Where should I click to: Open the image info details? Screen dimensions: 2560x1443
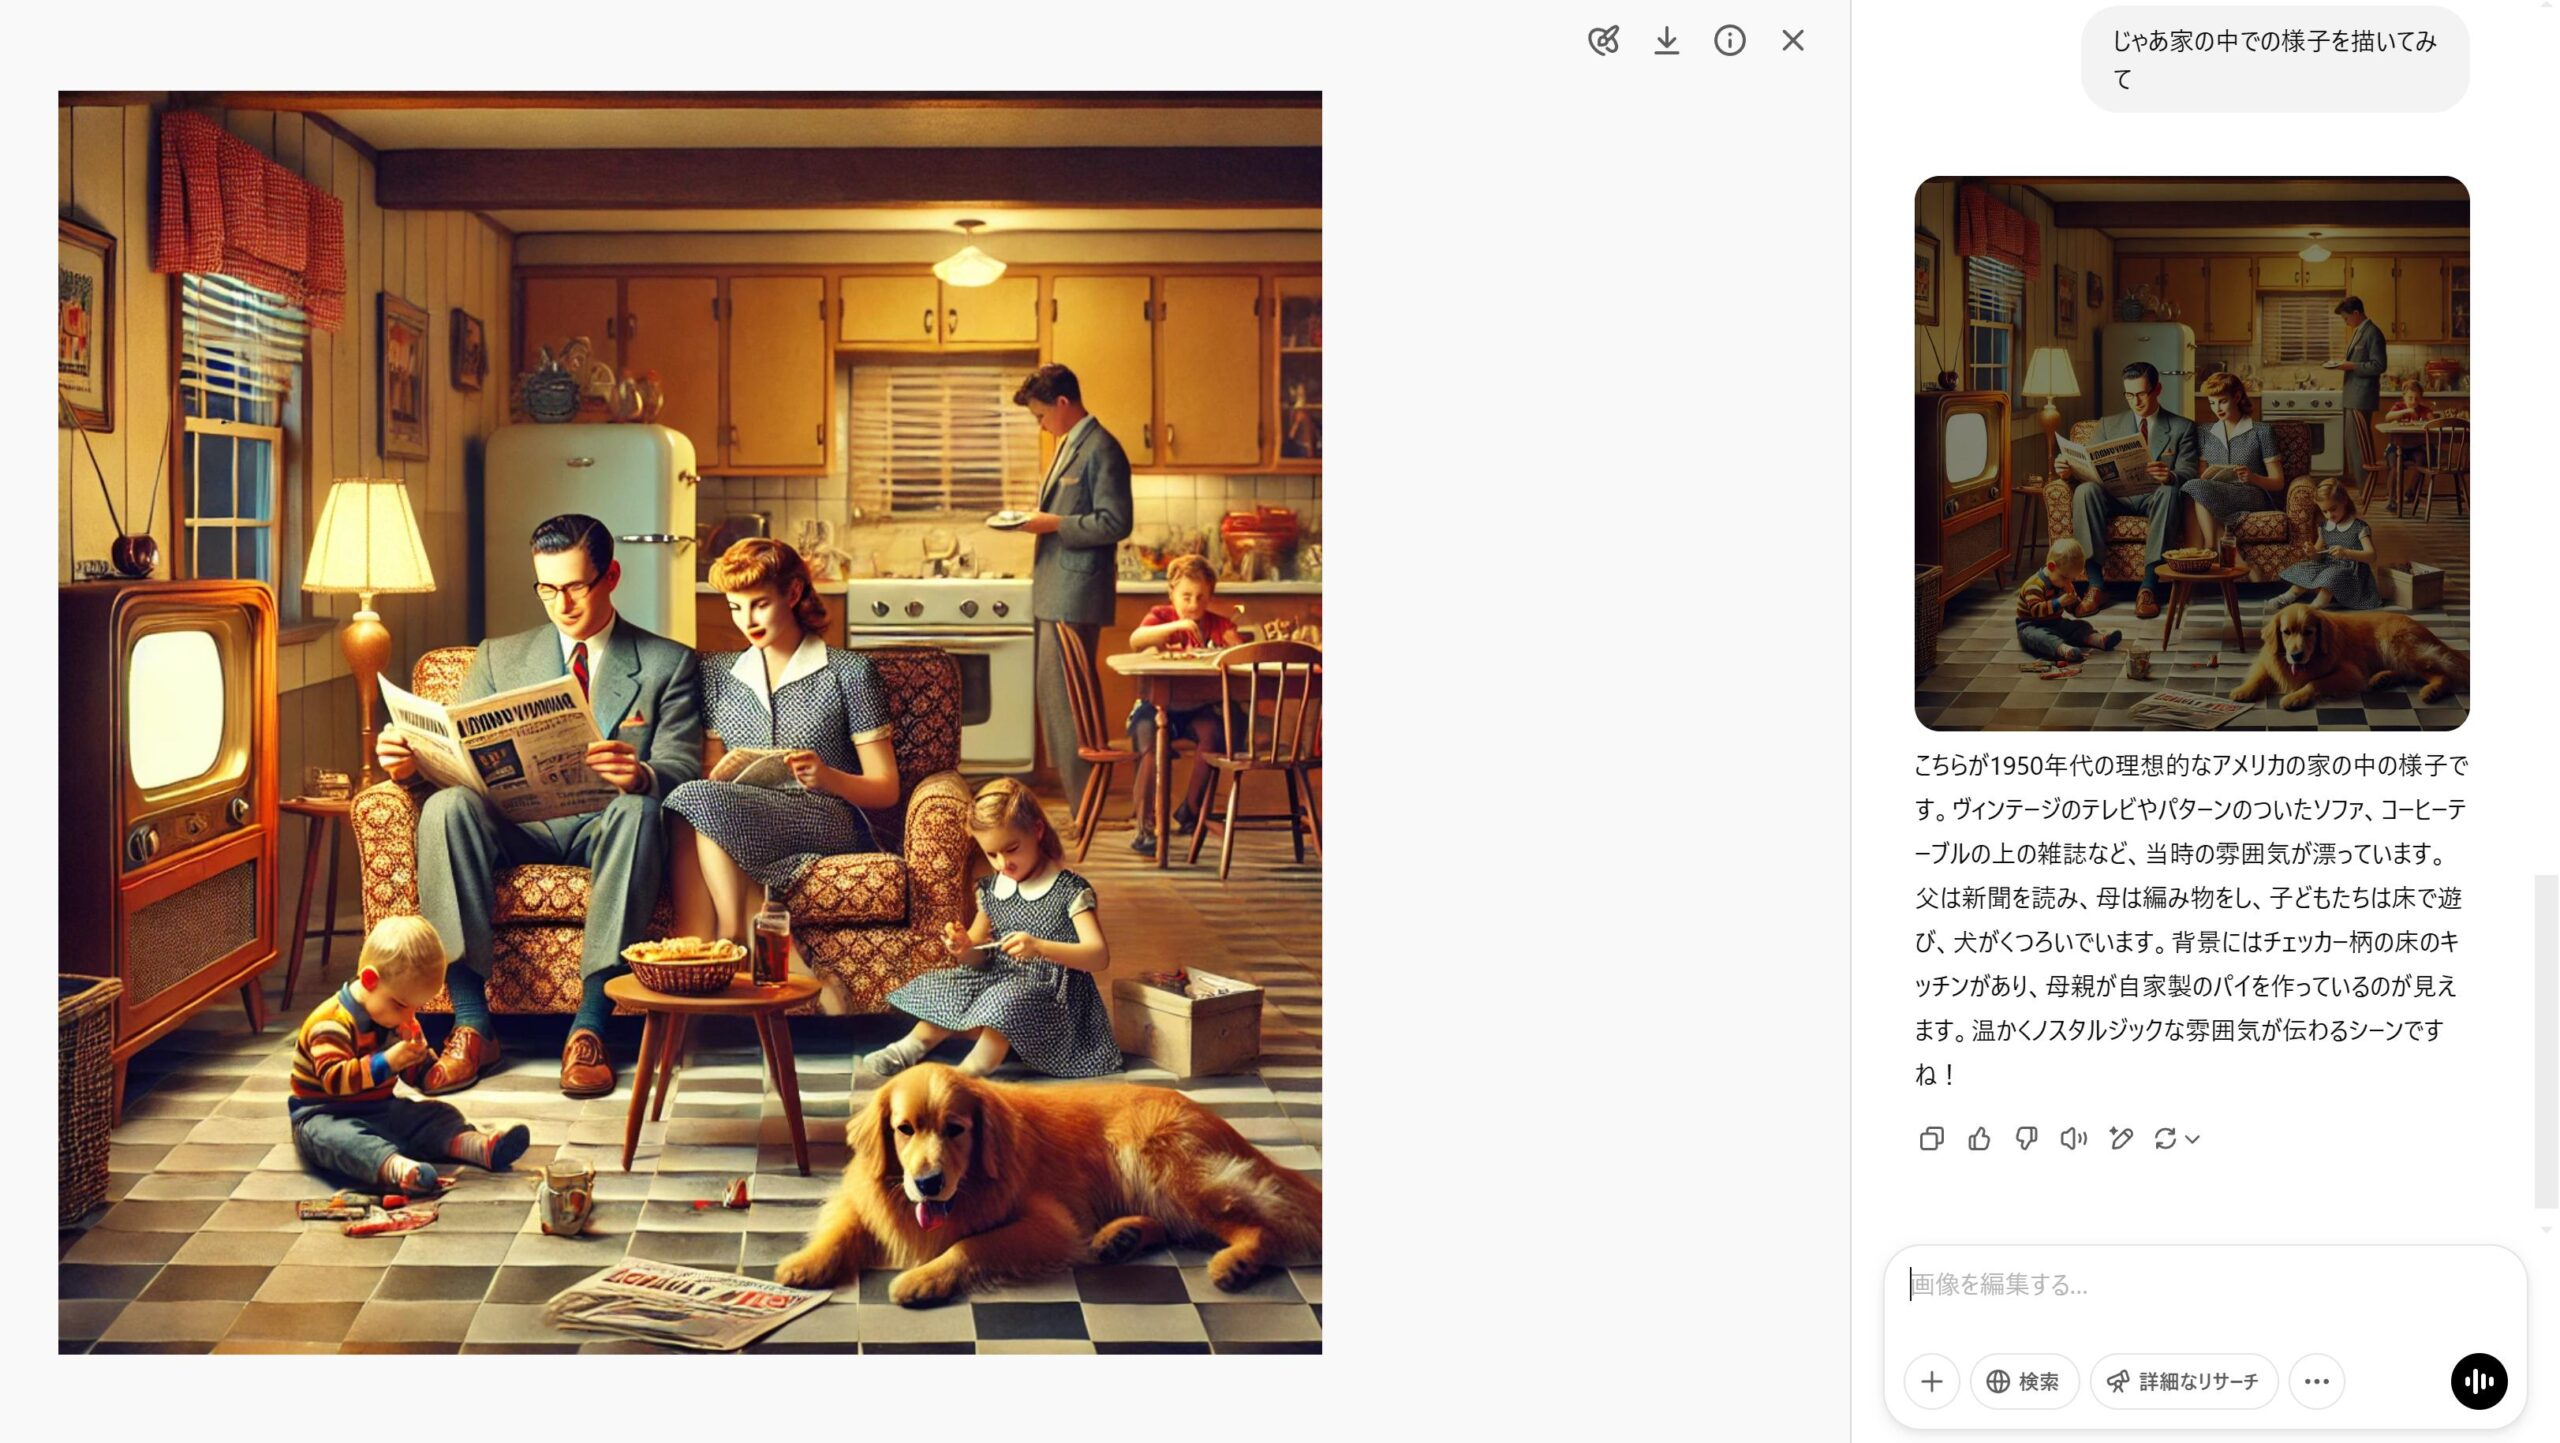point(1729,41)
